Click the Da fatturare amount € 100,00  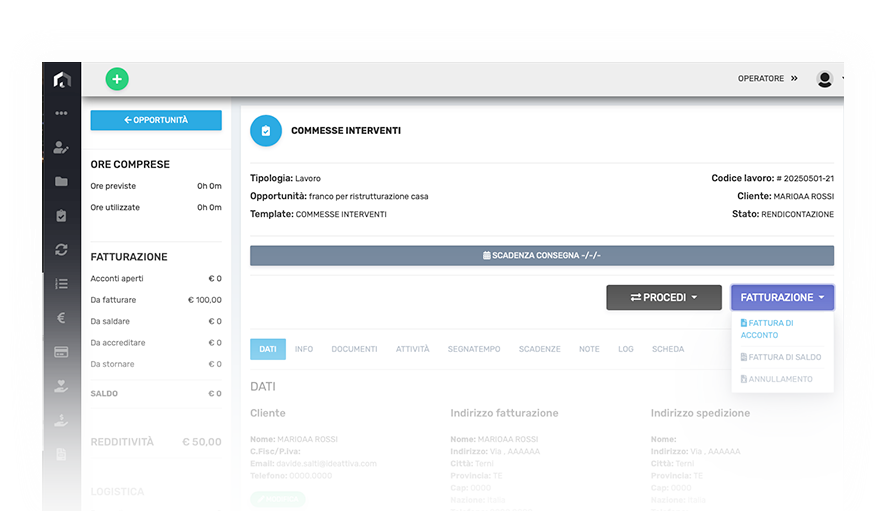click(x=205, y=300)
